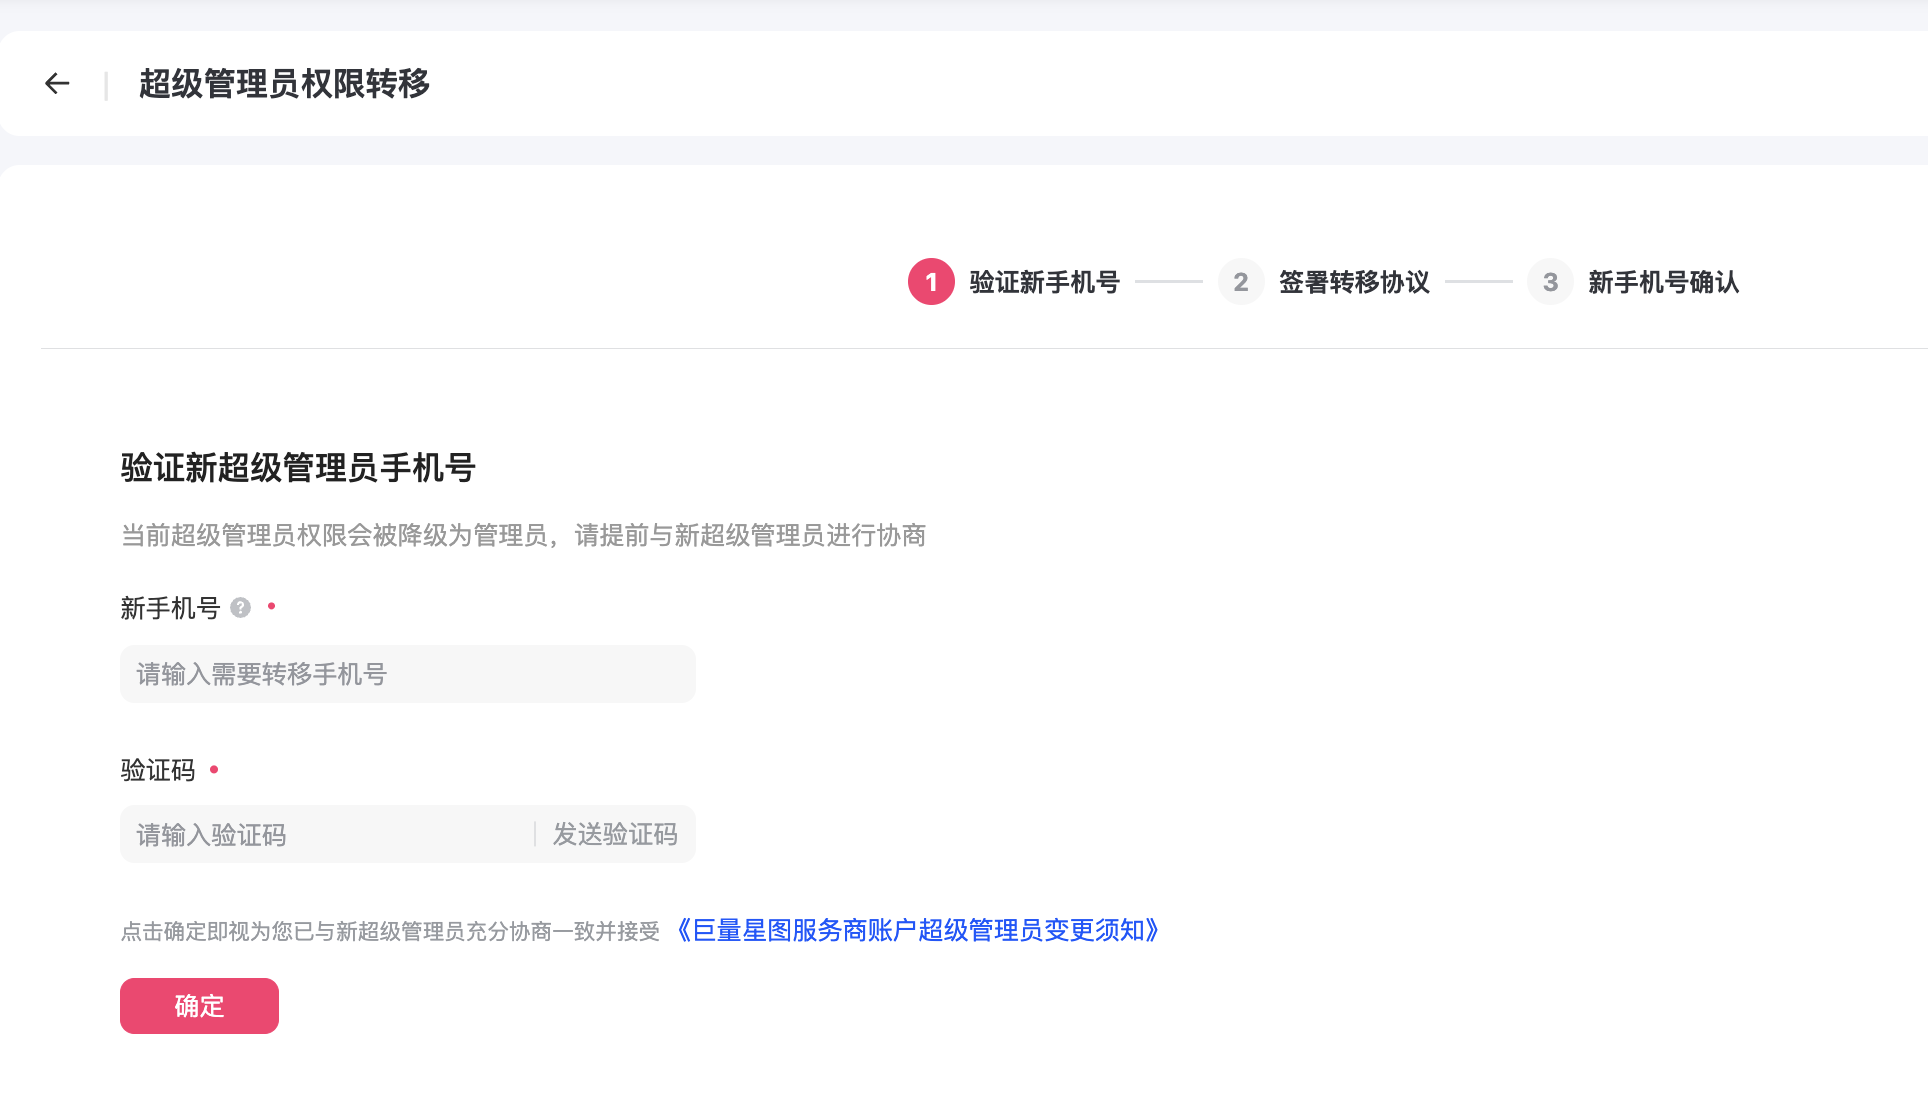Viewport: 1928px width, 1106px height.
Task: Click the red 确定 button
Action: (199, 1006)
